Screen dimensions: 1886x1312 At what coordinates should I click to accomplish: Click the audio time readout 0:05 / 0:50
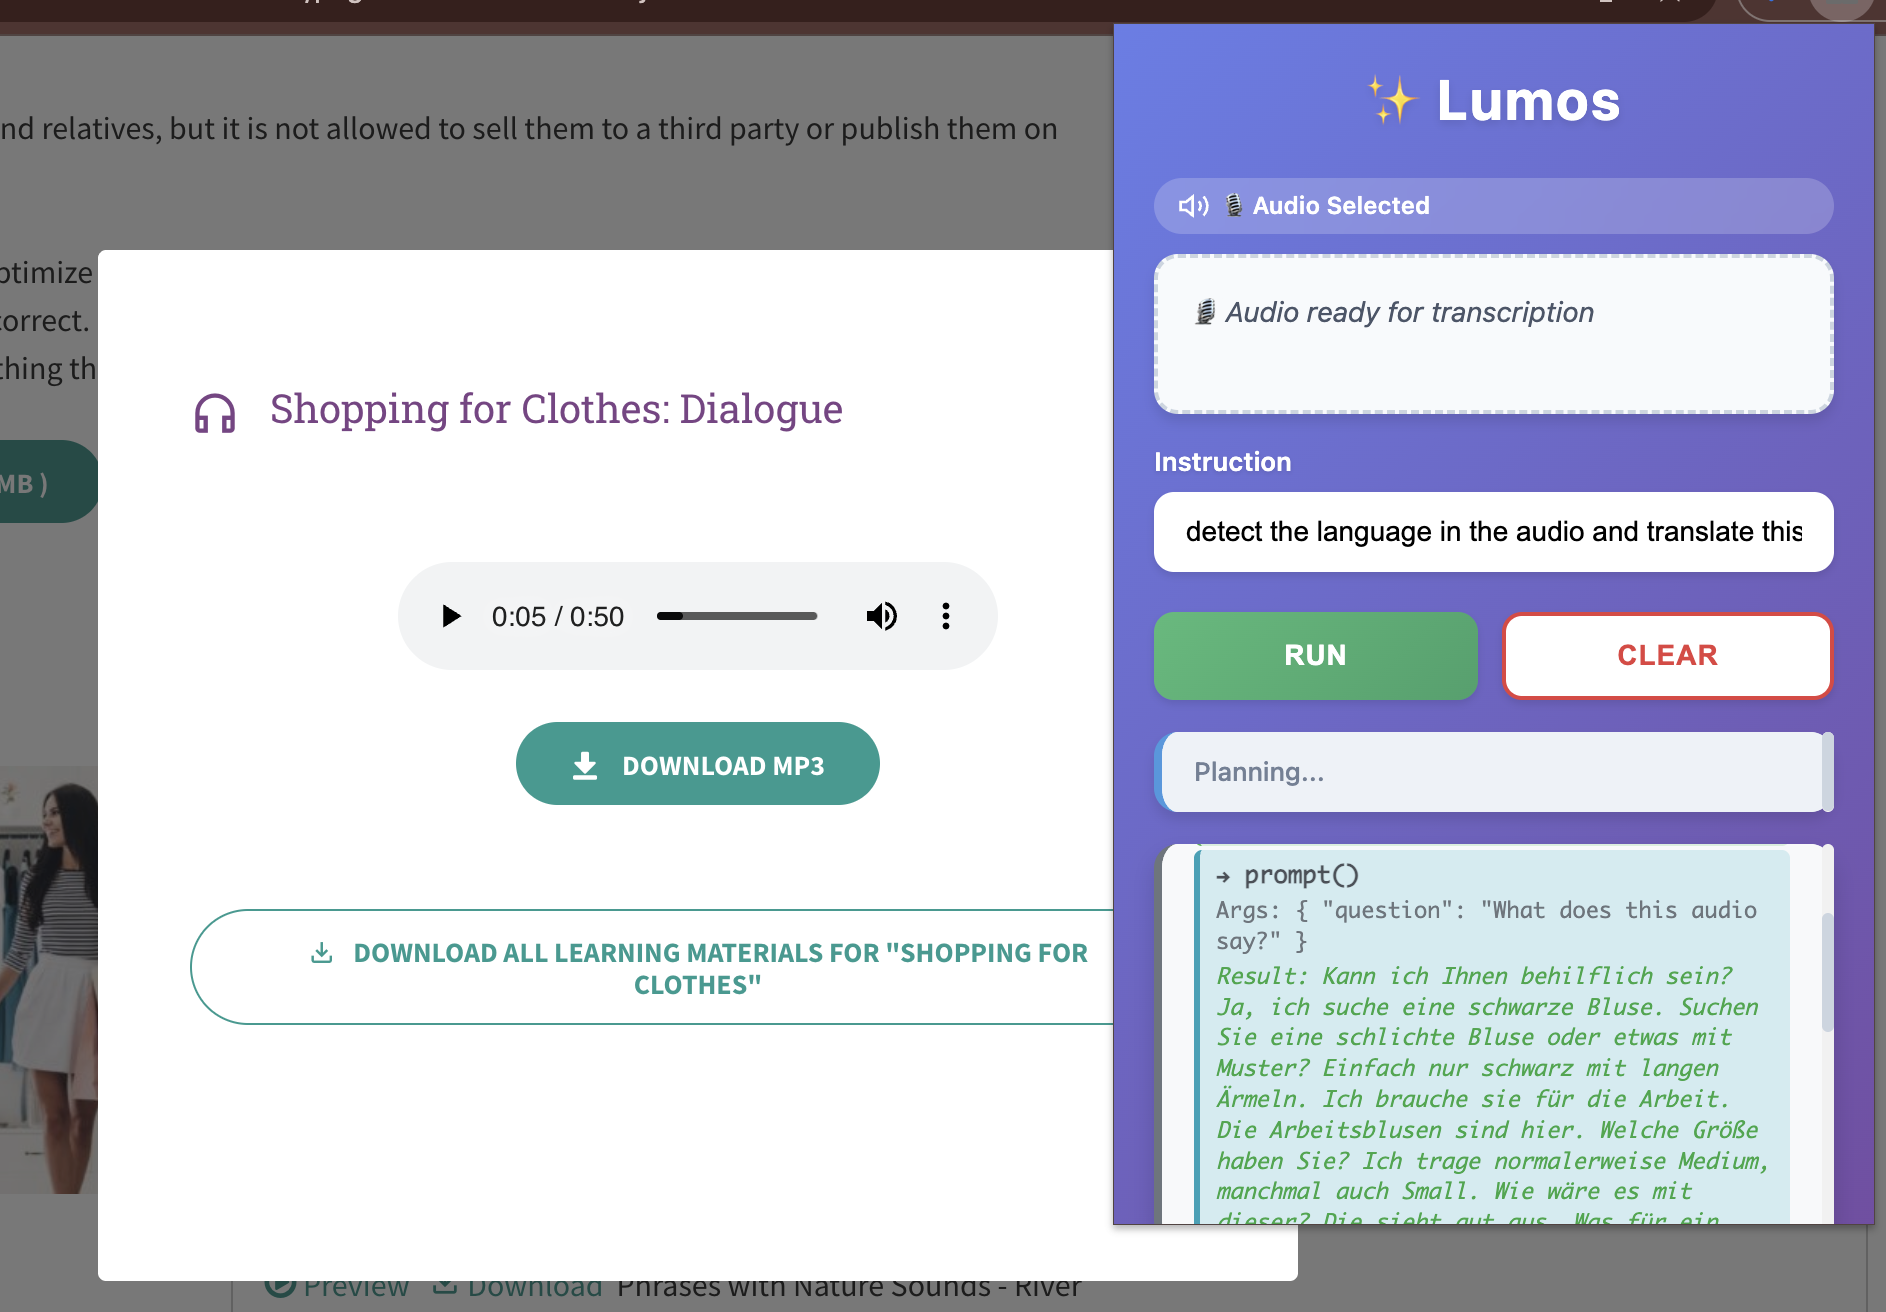coord(557,616)
